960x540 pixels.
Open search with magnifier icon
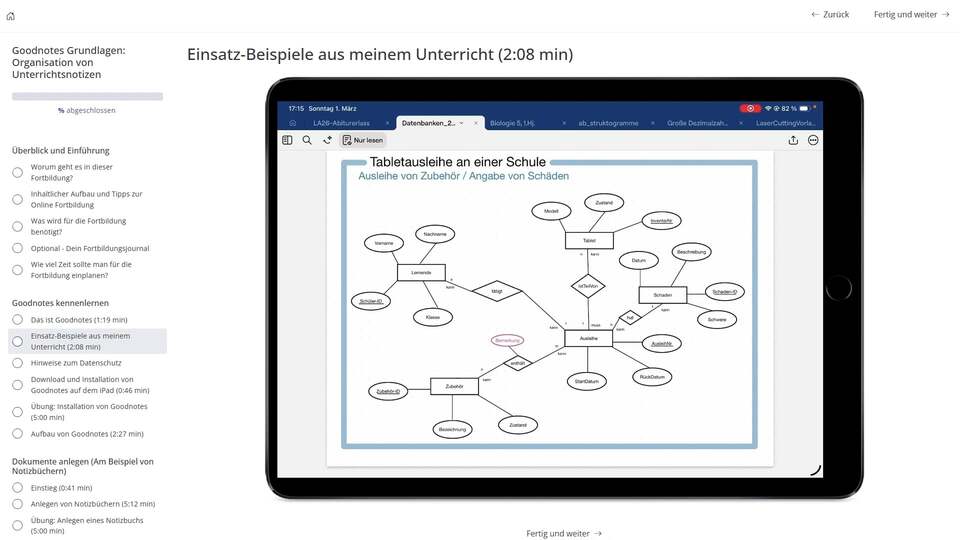(x=307, y=140)
